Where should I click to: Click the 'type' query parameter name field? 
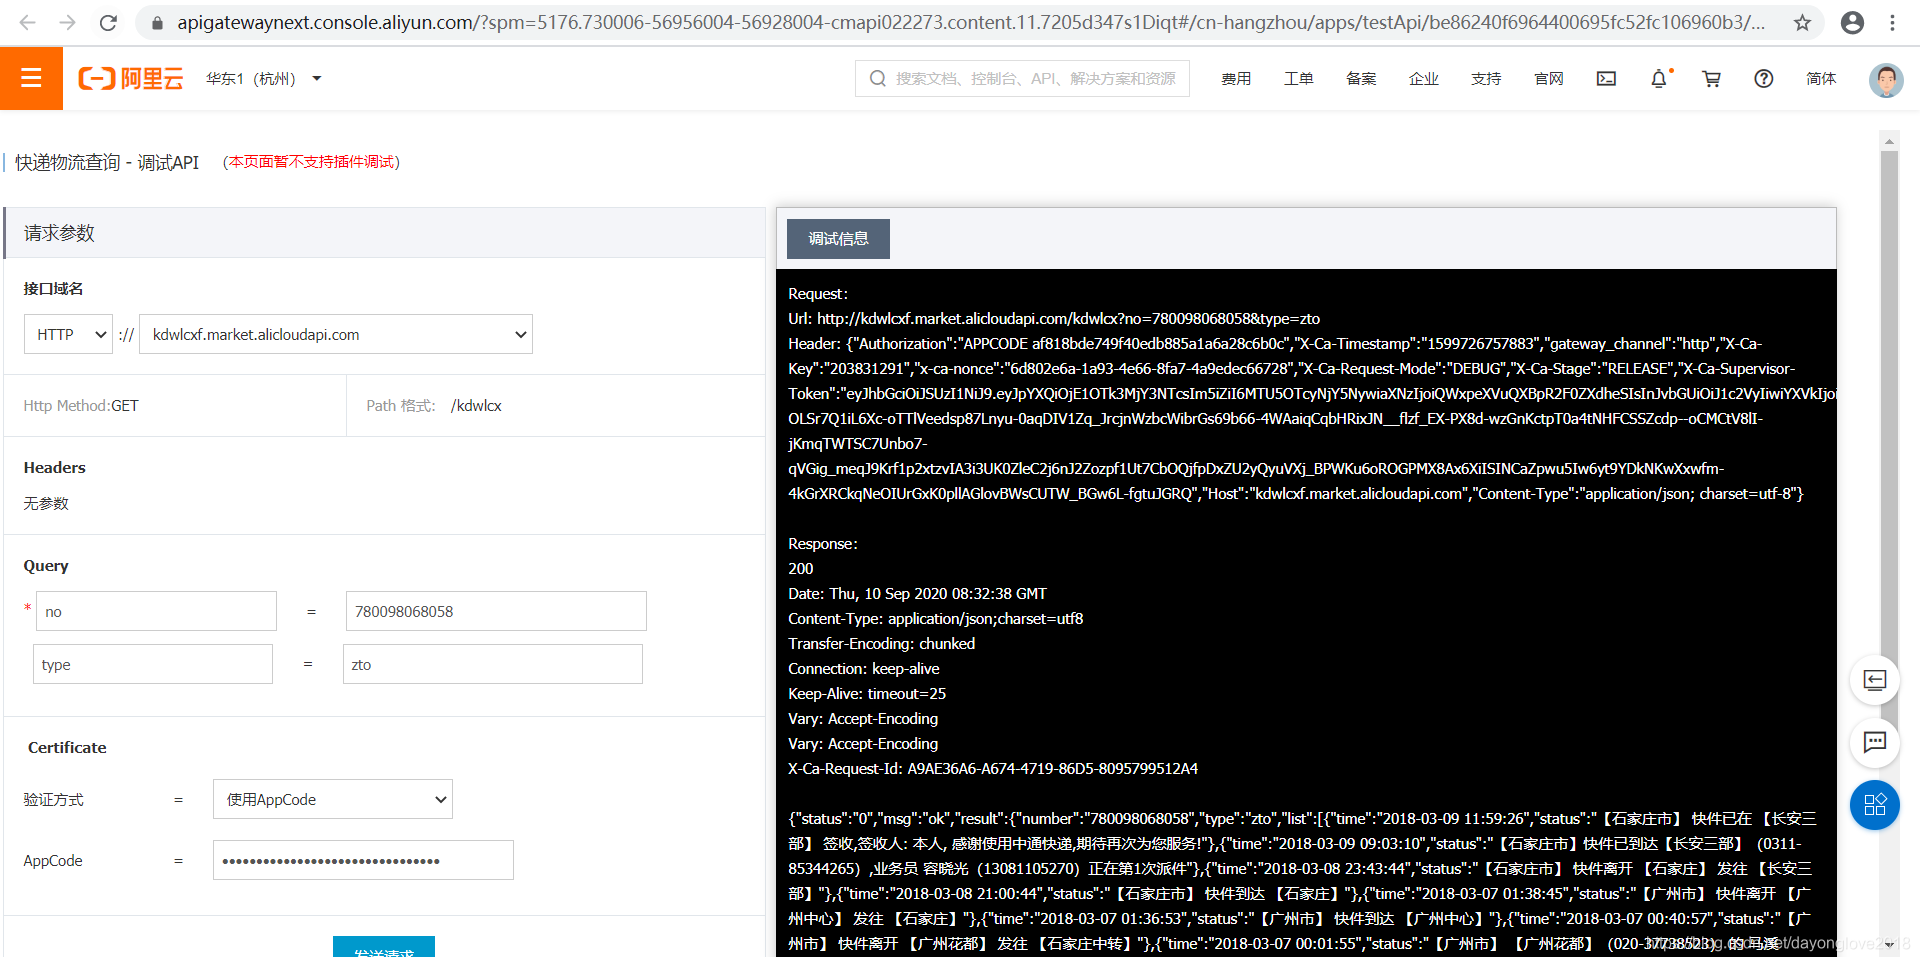pos(153,664)
